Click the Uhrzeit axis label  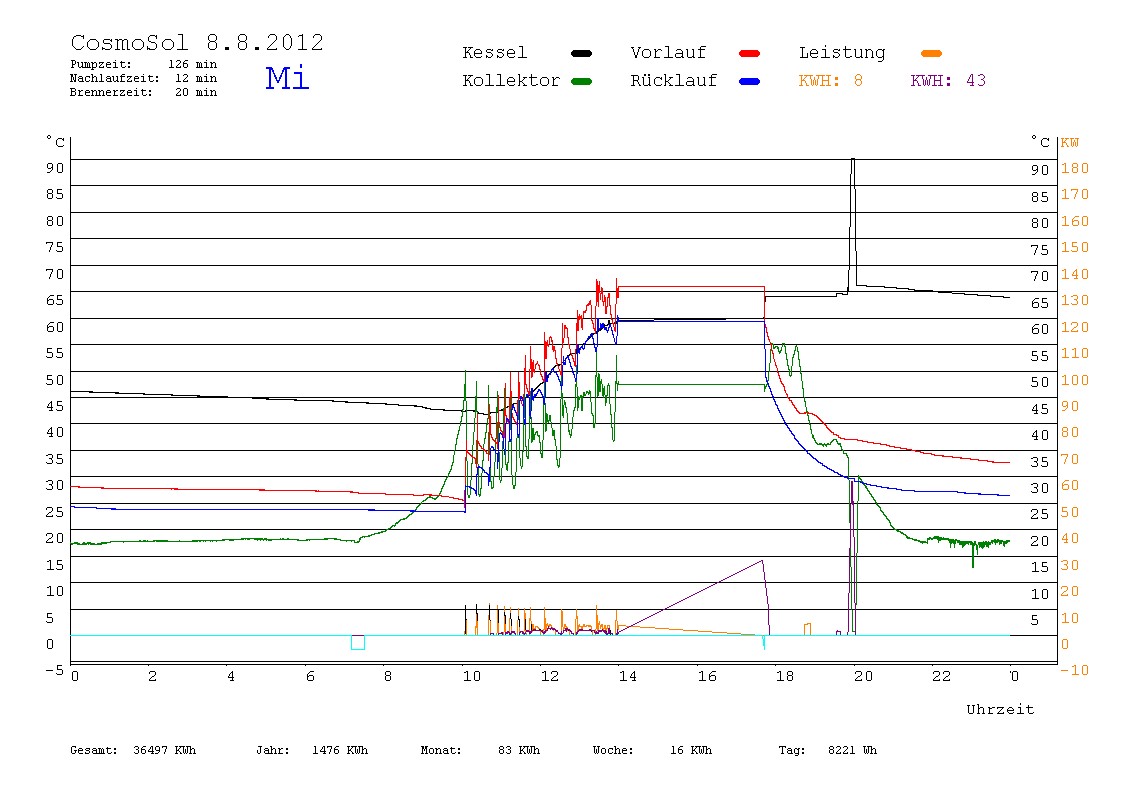[x=1000, y=709]
